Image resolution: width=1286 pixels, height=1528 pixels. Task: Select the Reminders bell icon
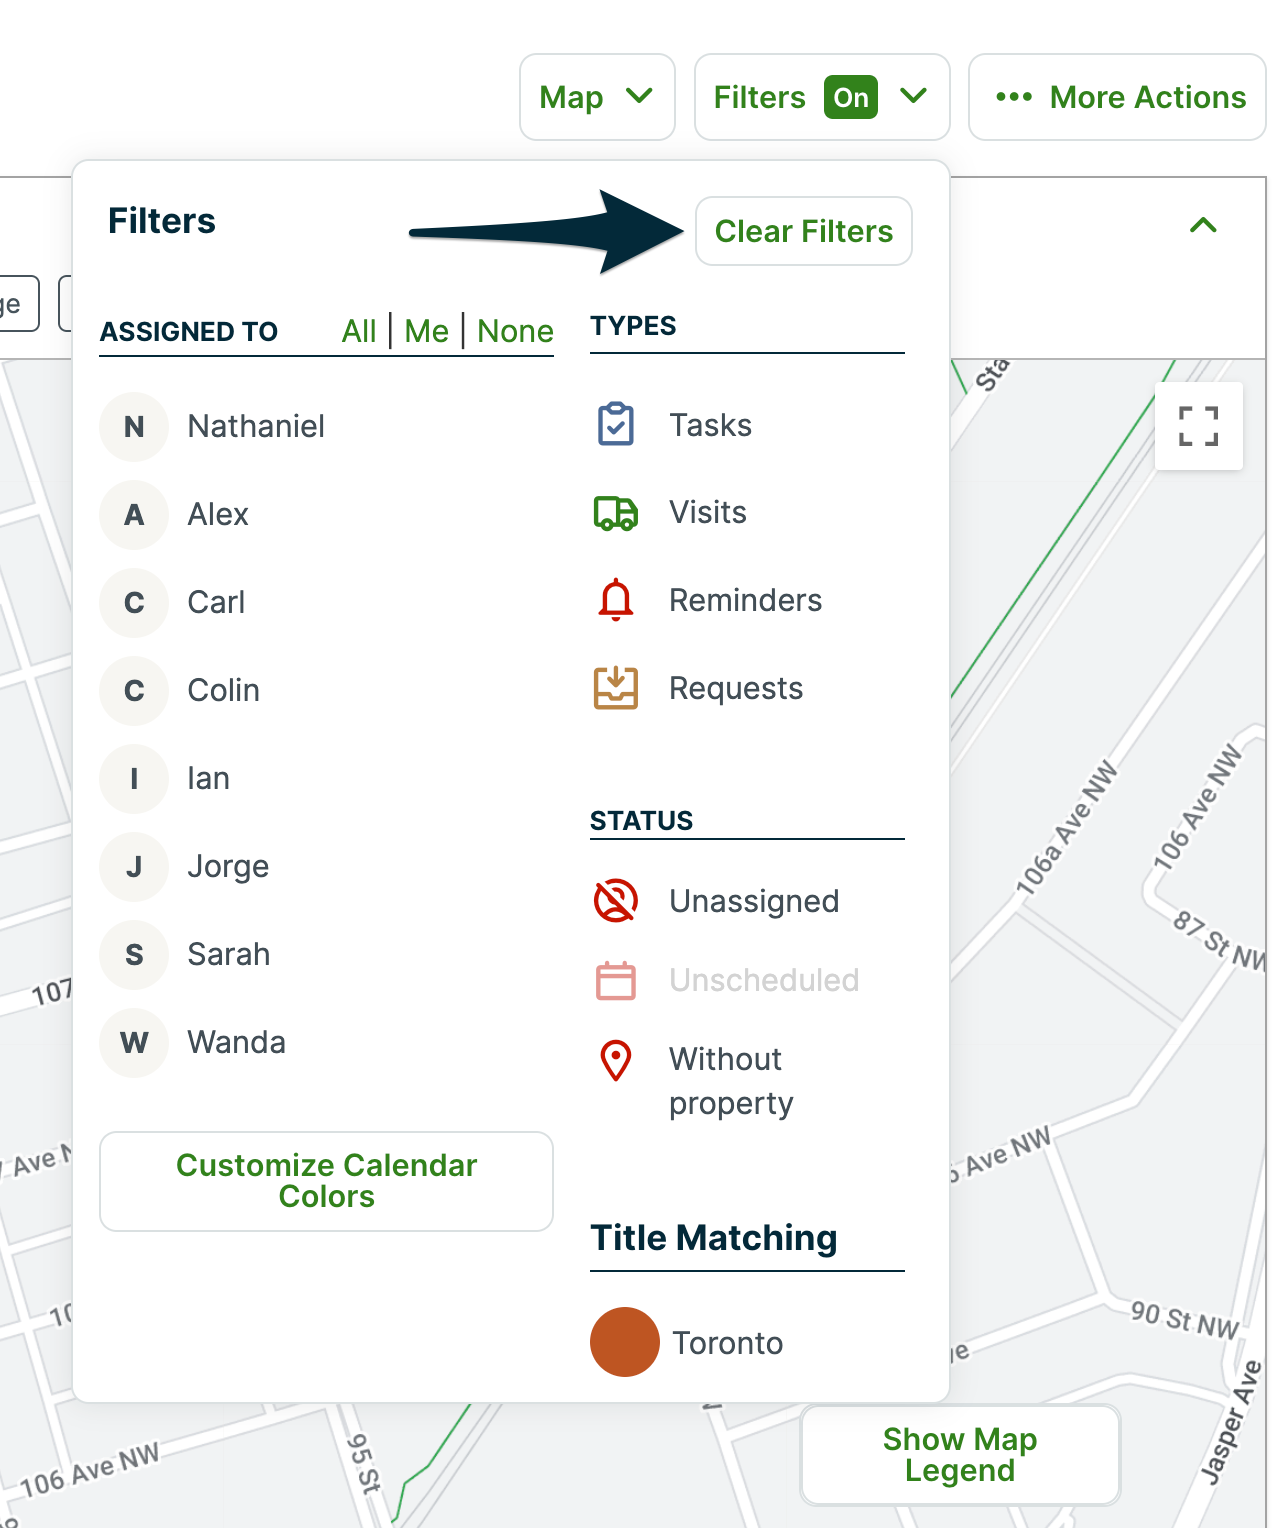click(x=615, y=600)
